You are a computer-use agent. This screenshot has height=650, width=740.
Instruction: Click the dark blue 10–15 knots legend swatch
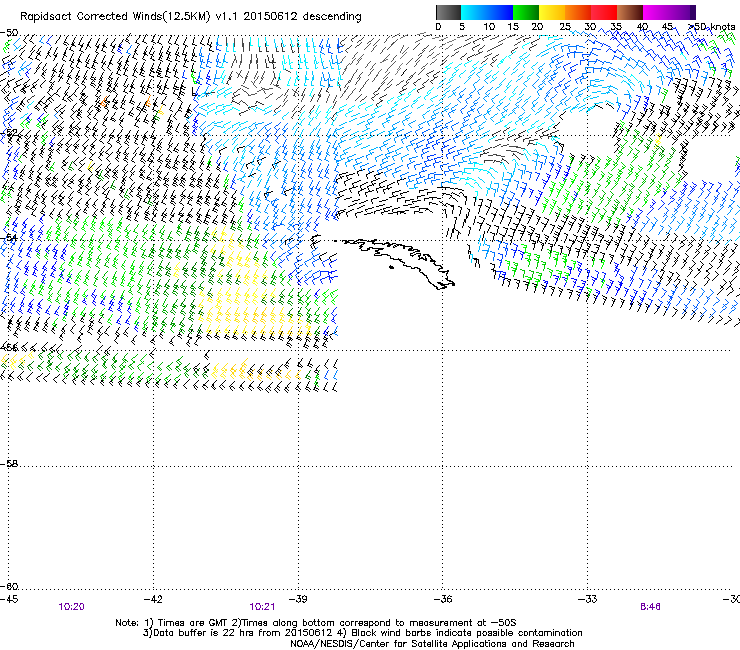[500, 12]
